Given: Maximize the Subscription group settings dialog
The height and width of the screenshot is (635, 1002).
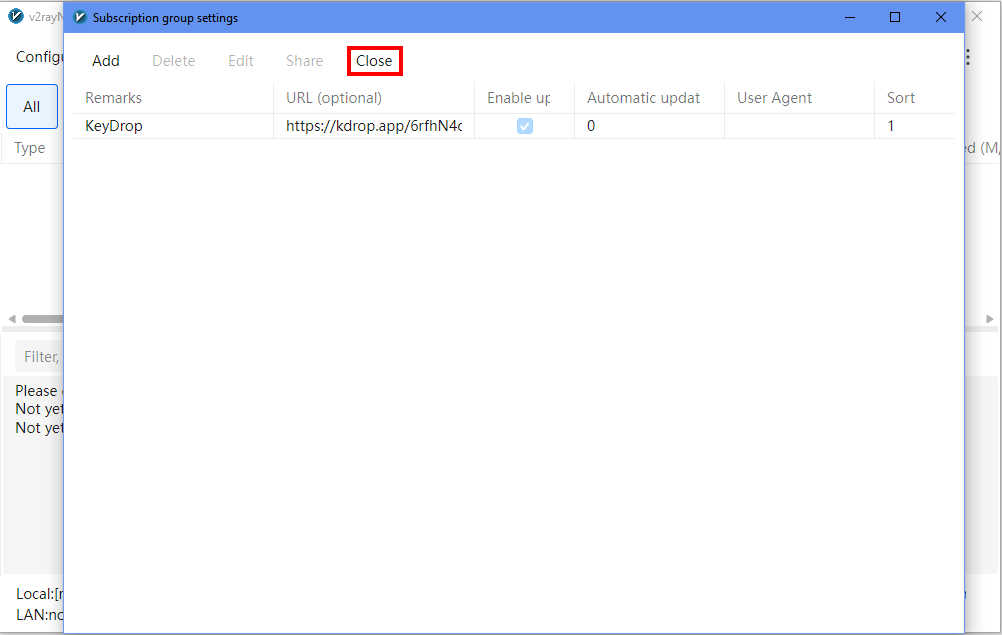Looking at the screenshot, I should 894,17.
